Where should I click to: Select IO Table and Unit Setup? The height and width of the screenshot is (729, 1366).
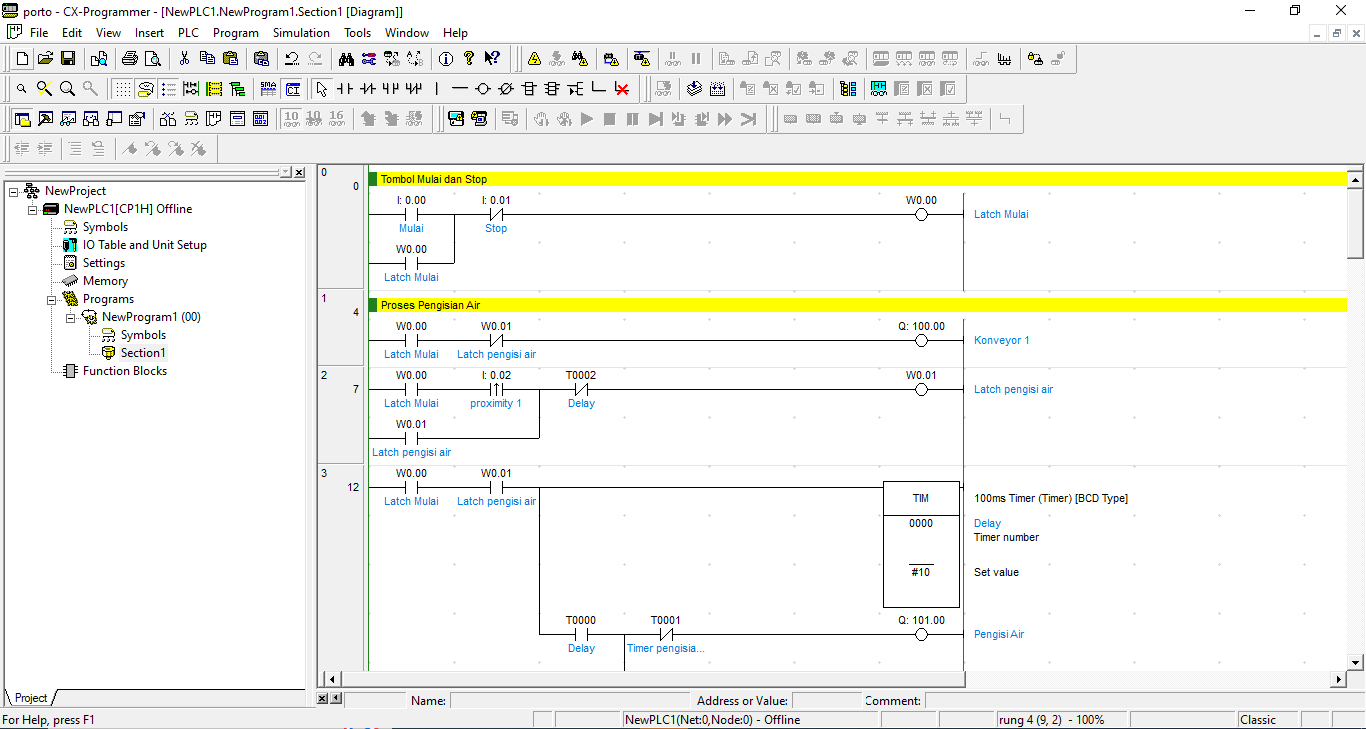pyautogui.click(x=144, y=245)
